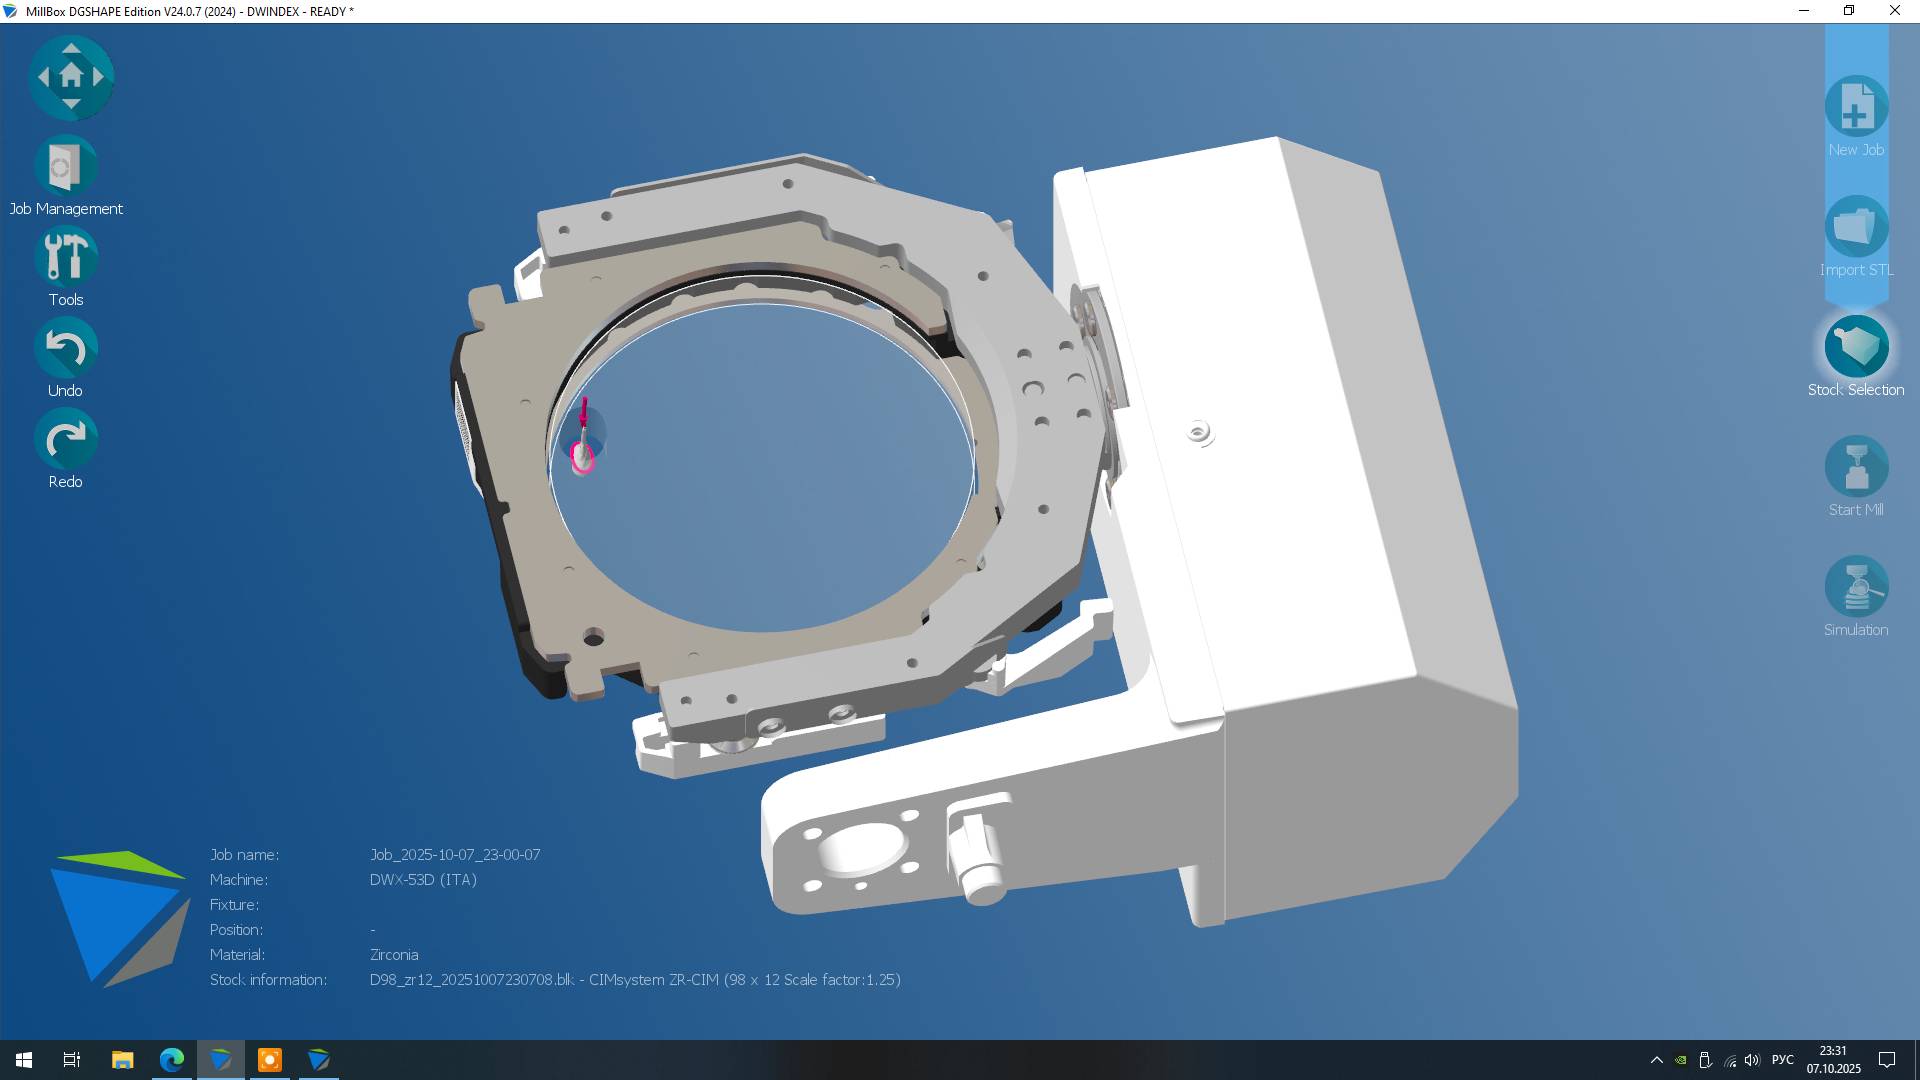Viewport: 1920px width, 1080px height.
Task: Create a New Job
Action: pyautogui.click(x=1856, y=107)
